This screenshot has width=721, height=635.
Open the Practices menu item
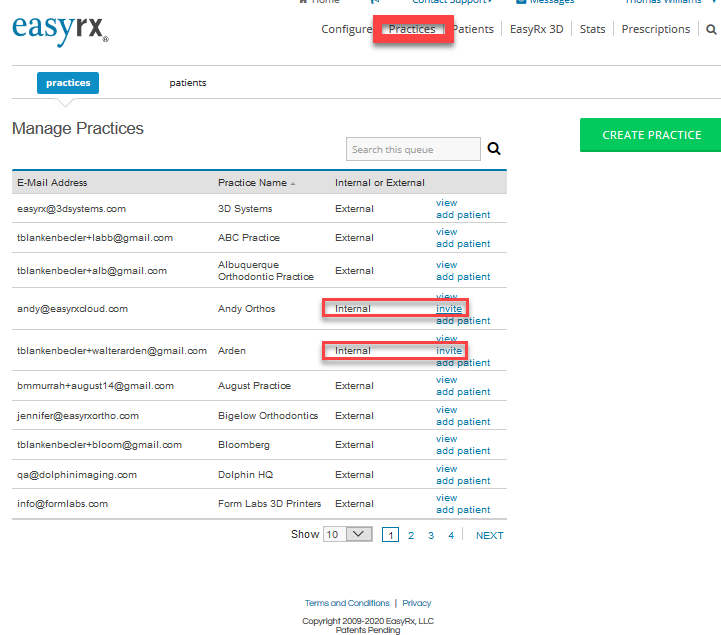[x=412, y=29]
